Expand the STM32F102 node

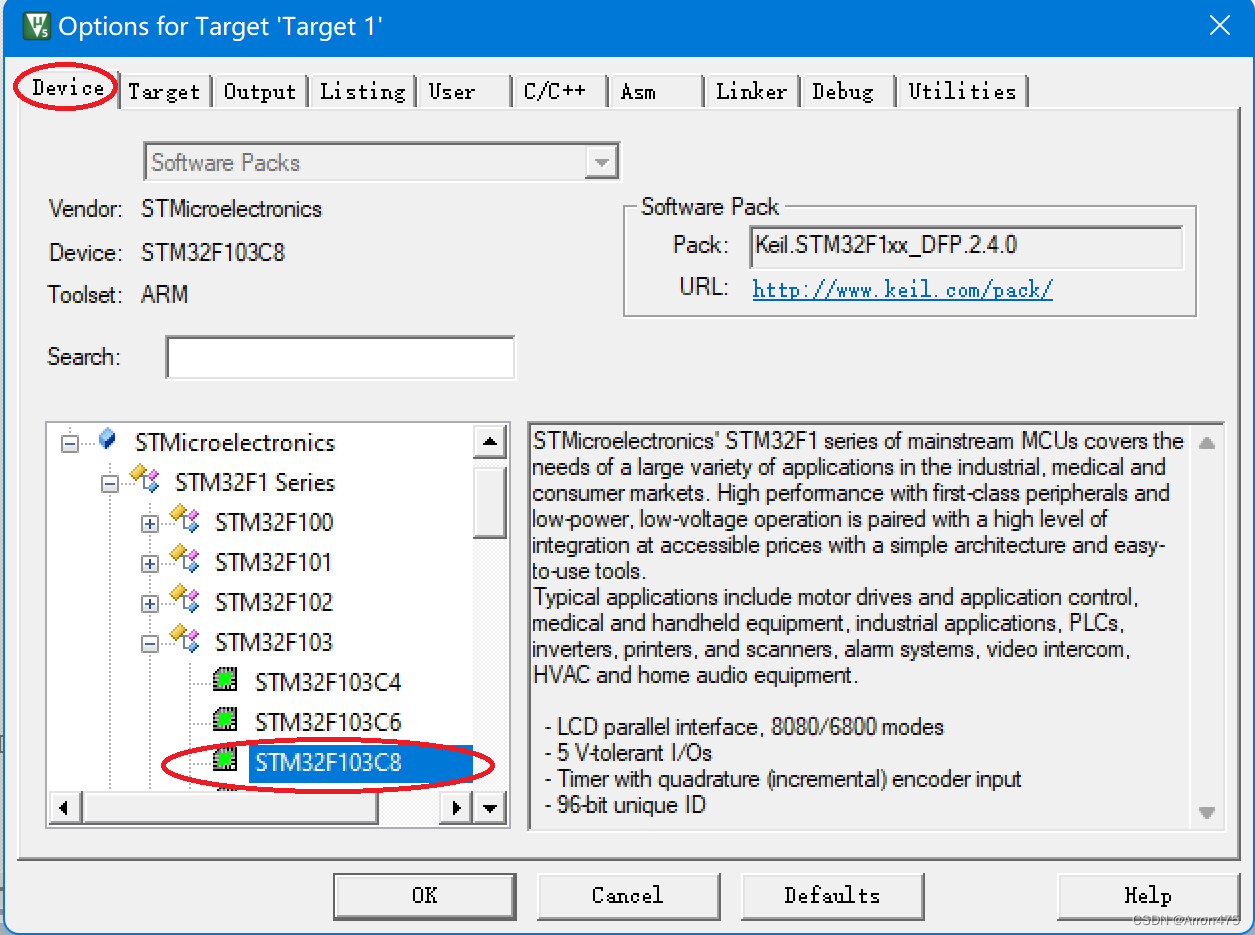(150, 603)
